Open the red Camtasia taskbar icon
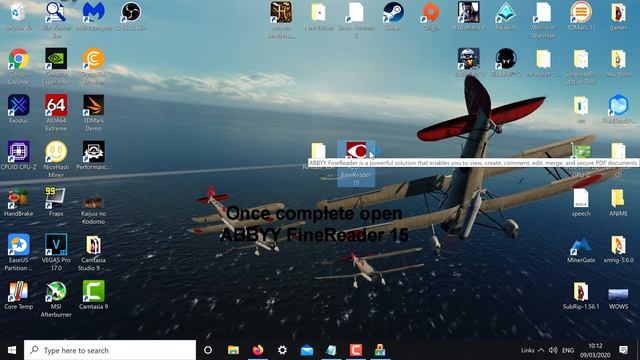Image resolution: width=640 pixels, height=360 pixels. click(x=356, y=350)
